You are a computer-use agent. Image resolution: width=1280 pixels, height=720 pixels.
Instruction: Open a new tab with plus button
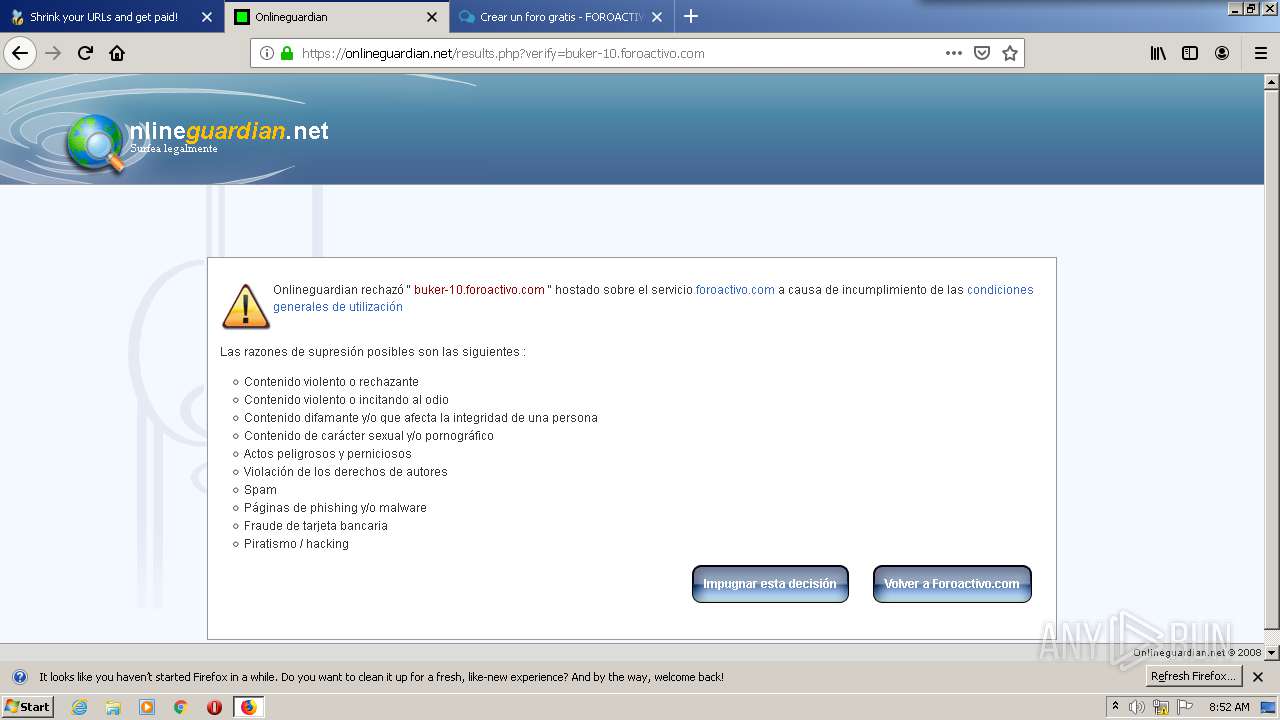[x=691, y=16]
